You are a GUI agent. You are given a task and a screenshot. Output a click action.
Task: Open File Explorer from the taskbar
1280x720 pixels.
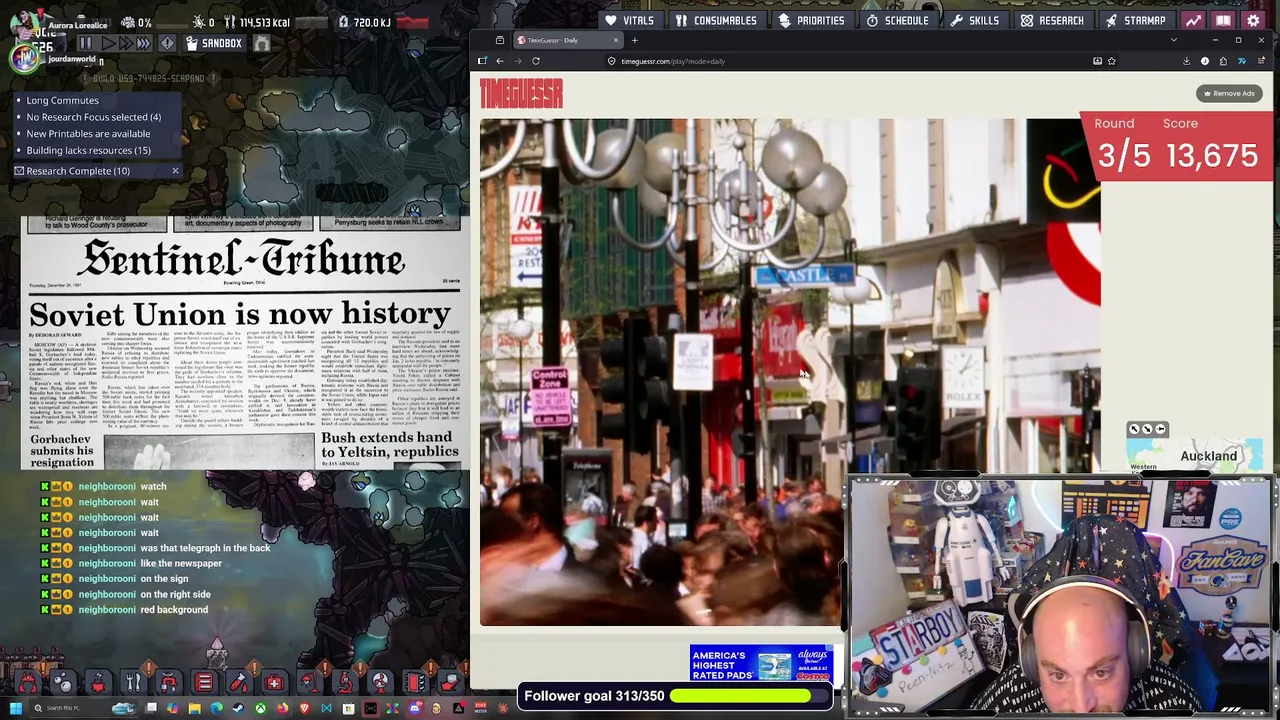point(194,709)
